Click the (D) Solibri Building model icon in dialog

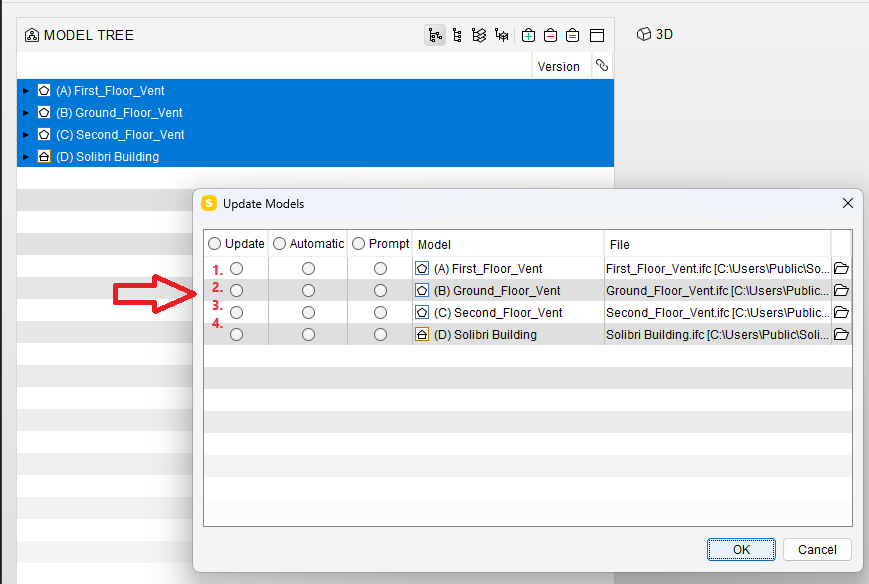coord(422,335)
